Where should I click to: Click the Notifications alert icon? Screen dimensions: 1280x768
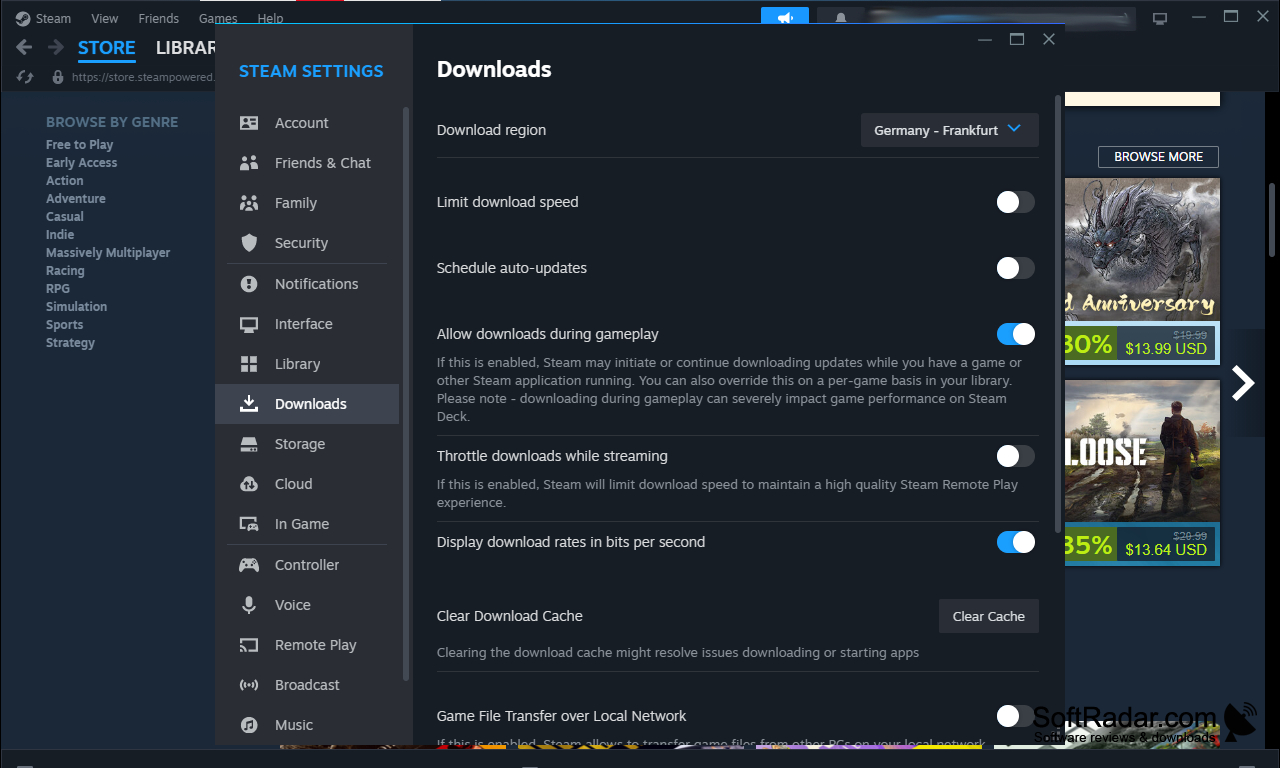pos(249,284)
